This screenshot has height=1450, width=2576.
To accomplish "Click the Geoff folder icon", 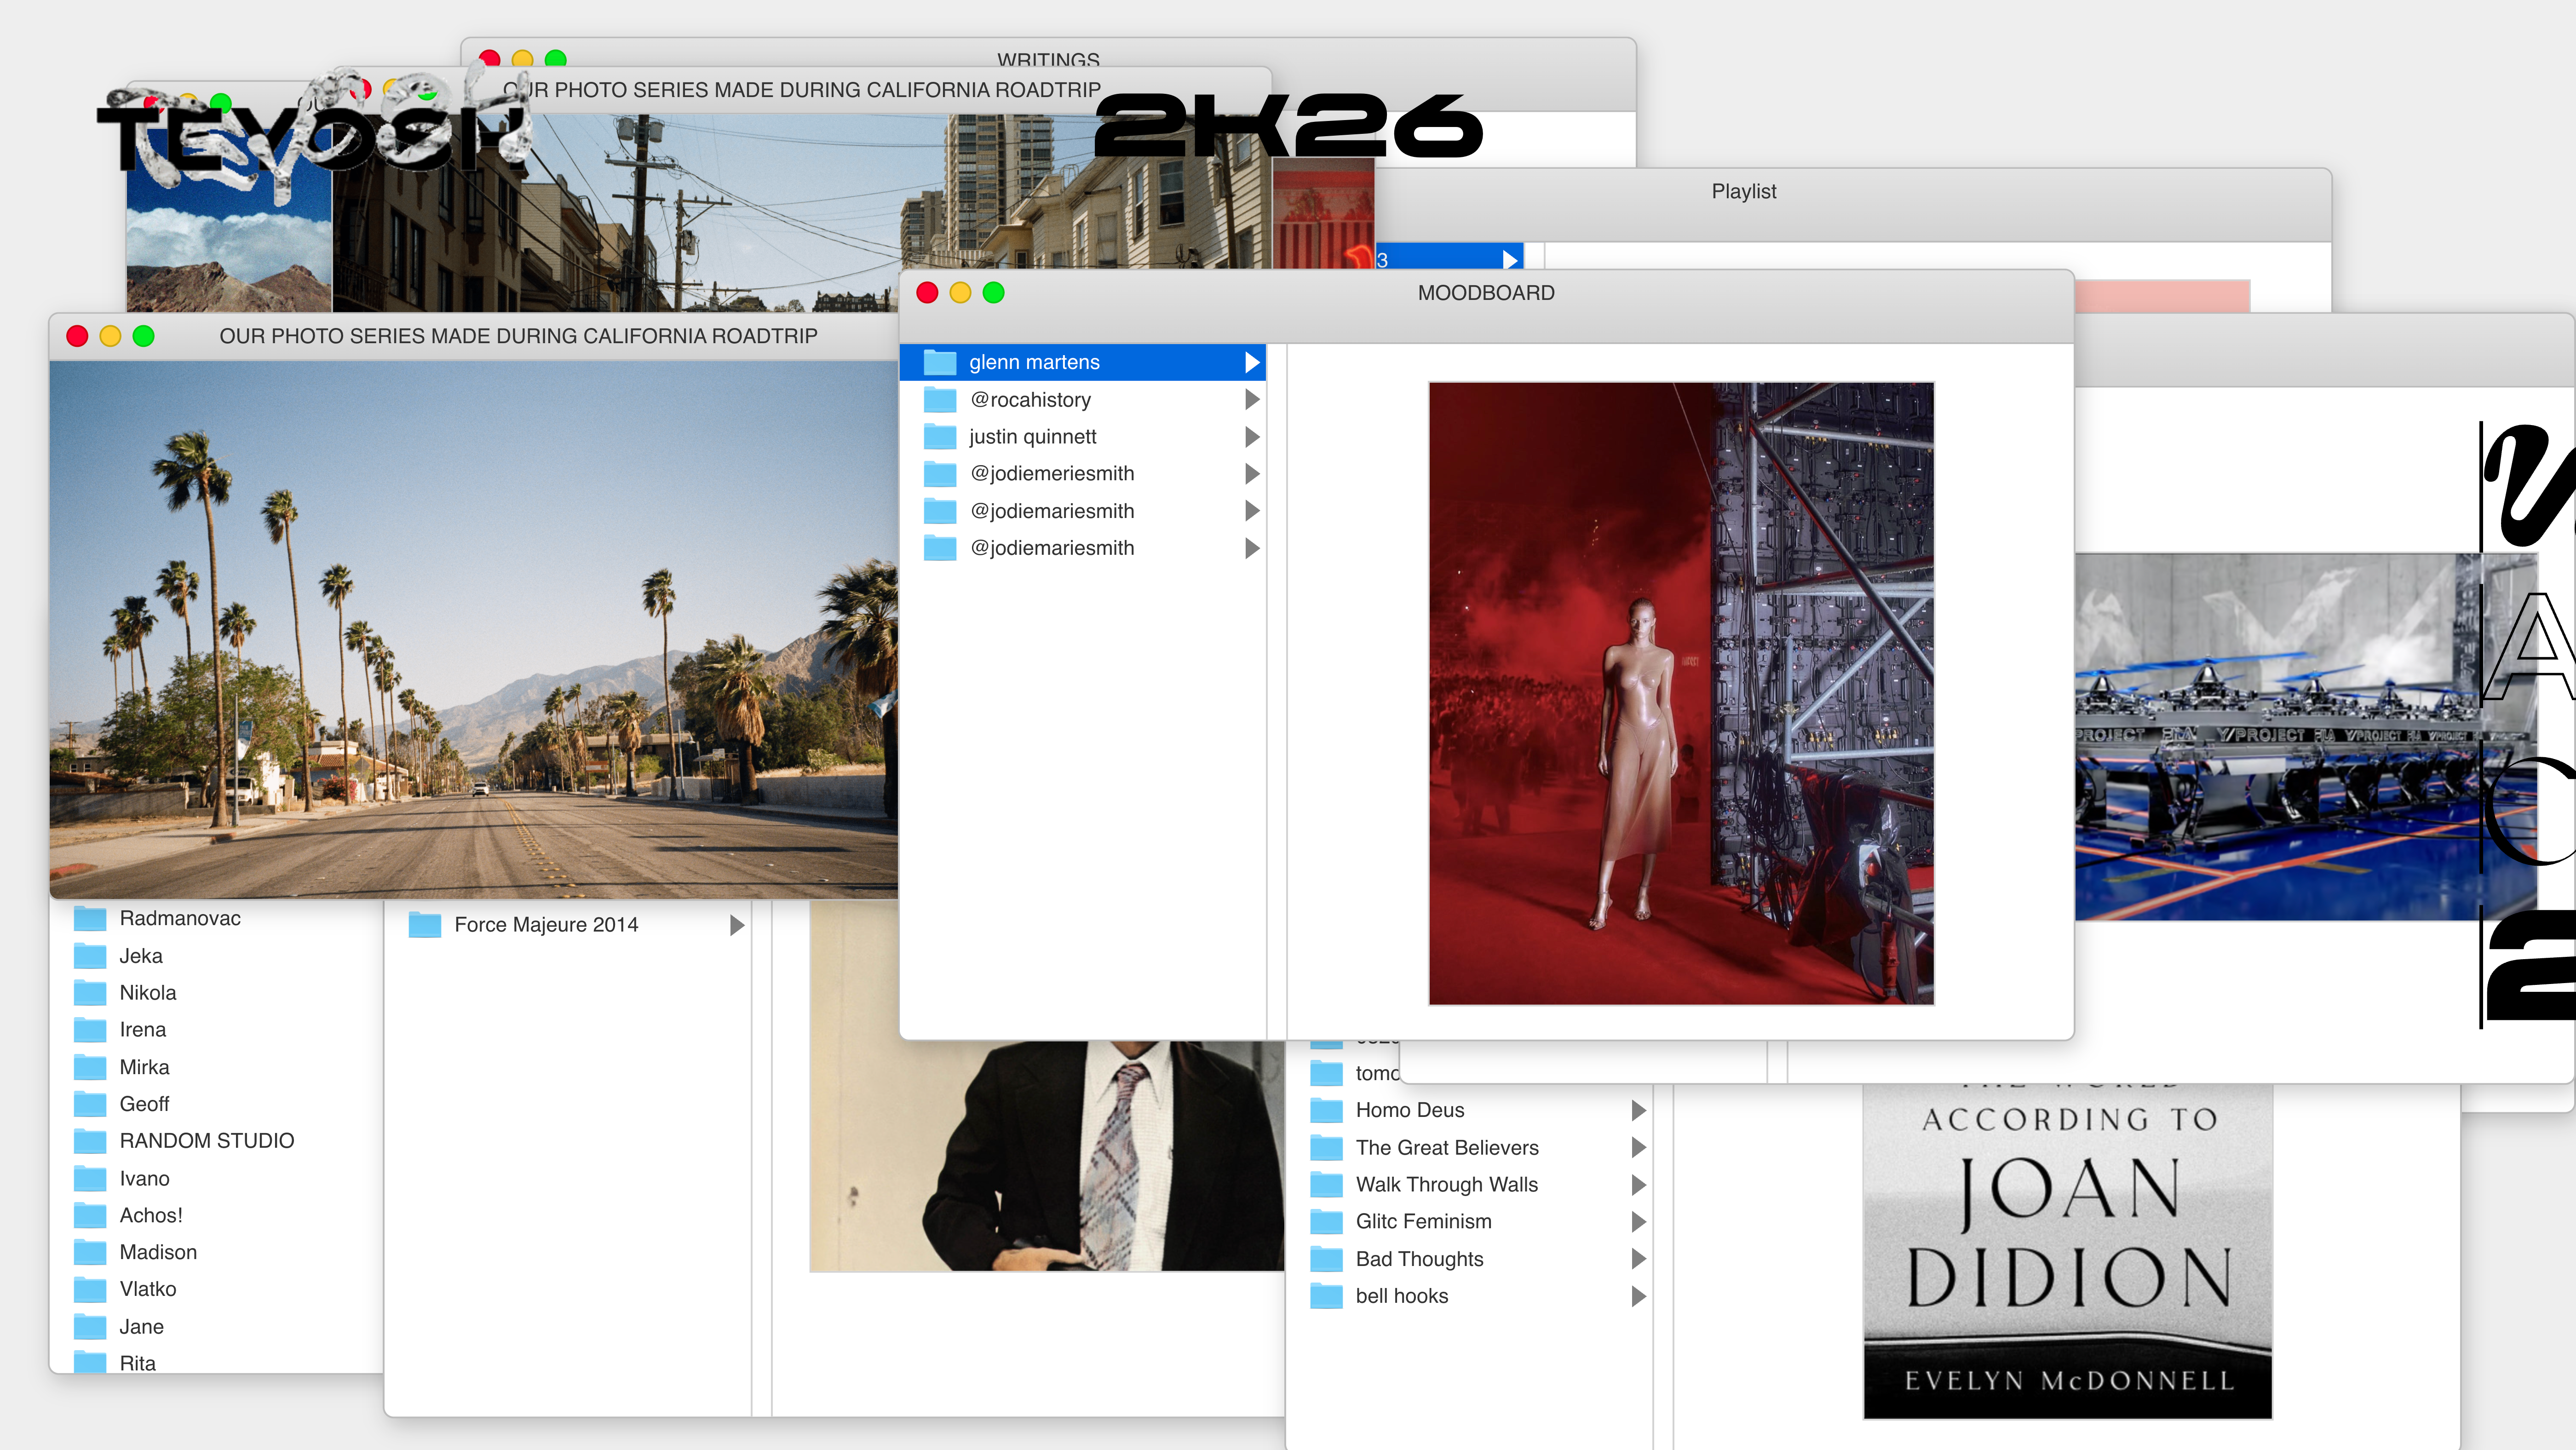I will click(x=90, y=1104).
